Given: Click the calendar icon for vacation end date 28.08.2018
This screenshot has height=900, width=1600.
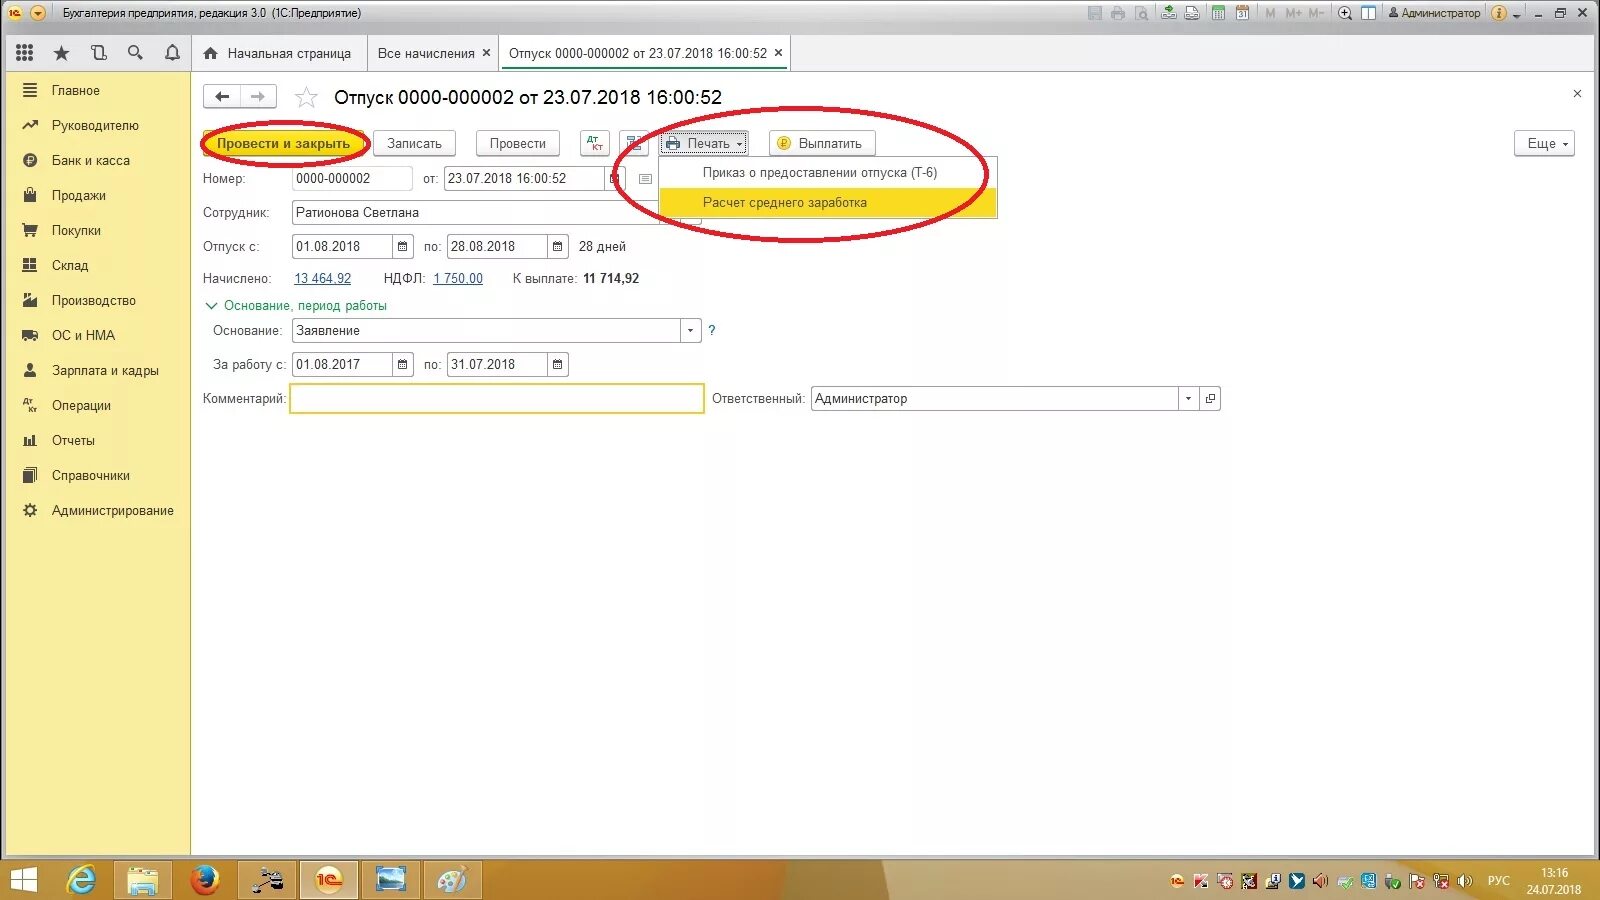Looking at the screenshot, I should (x=558, y=246).
